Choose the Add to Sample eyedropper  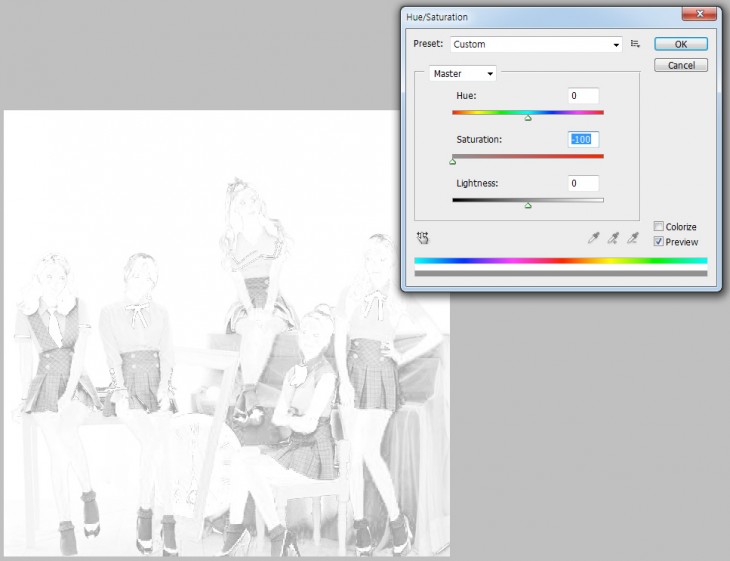612,238
